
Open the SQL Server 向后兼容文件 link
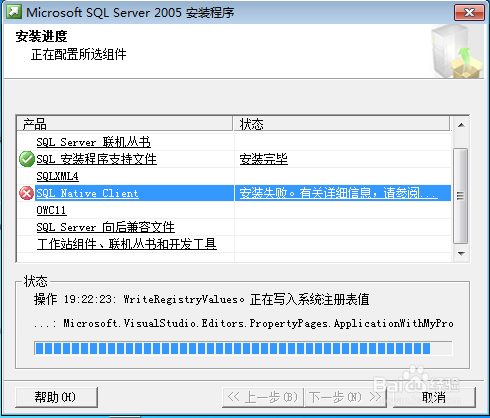105,227
